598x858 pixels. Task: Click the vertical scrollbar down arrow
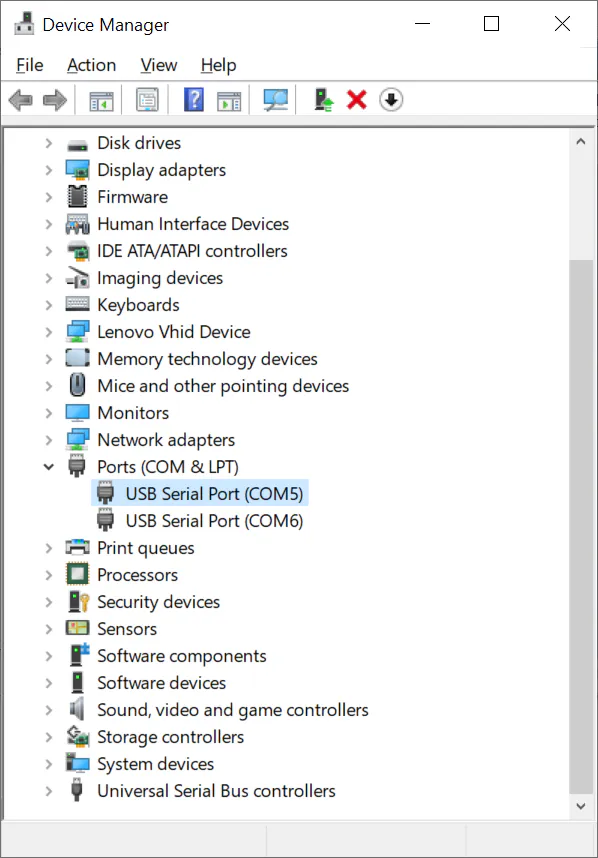(581, 806)
